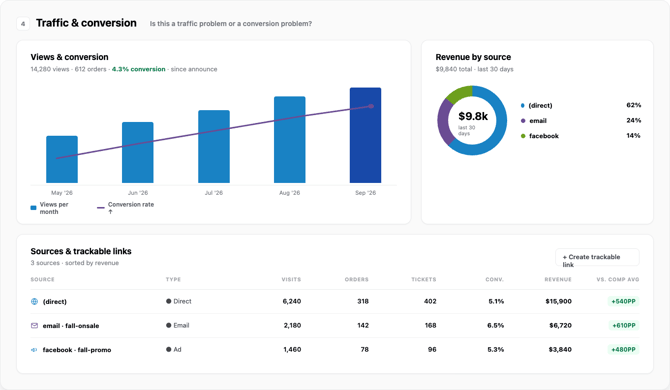
Task: Click the Traffic & conversion section heading
Action: click(x=86, y=23)
